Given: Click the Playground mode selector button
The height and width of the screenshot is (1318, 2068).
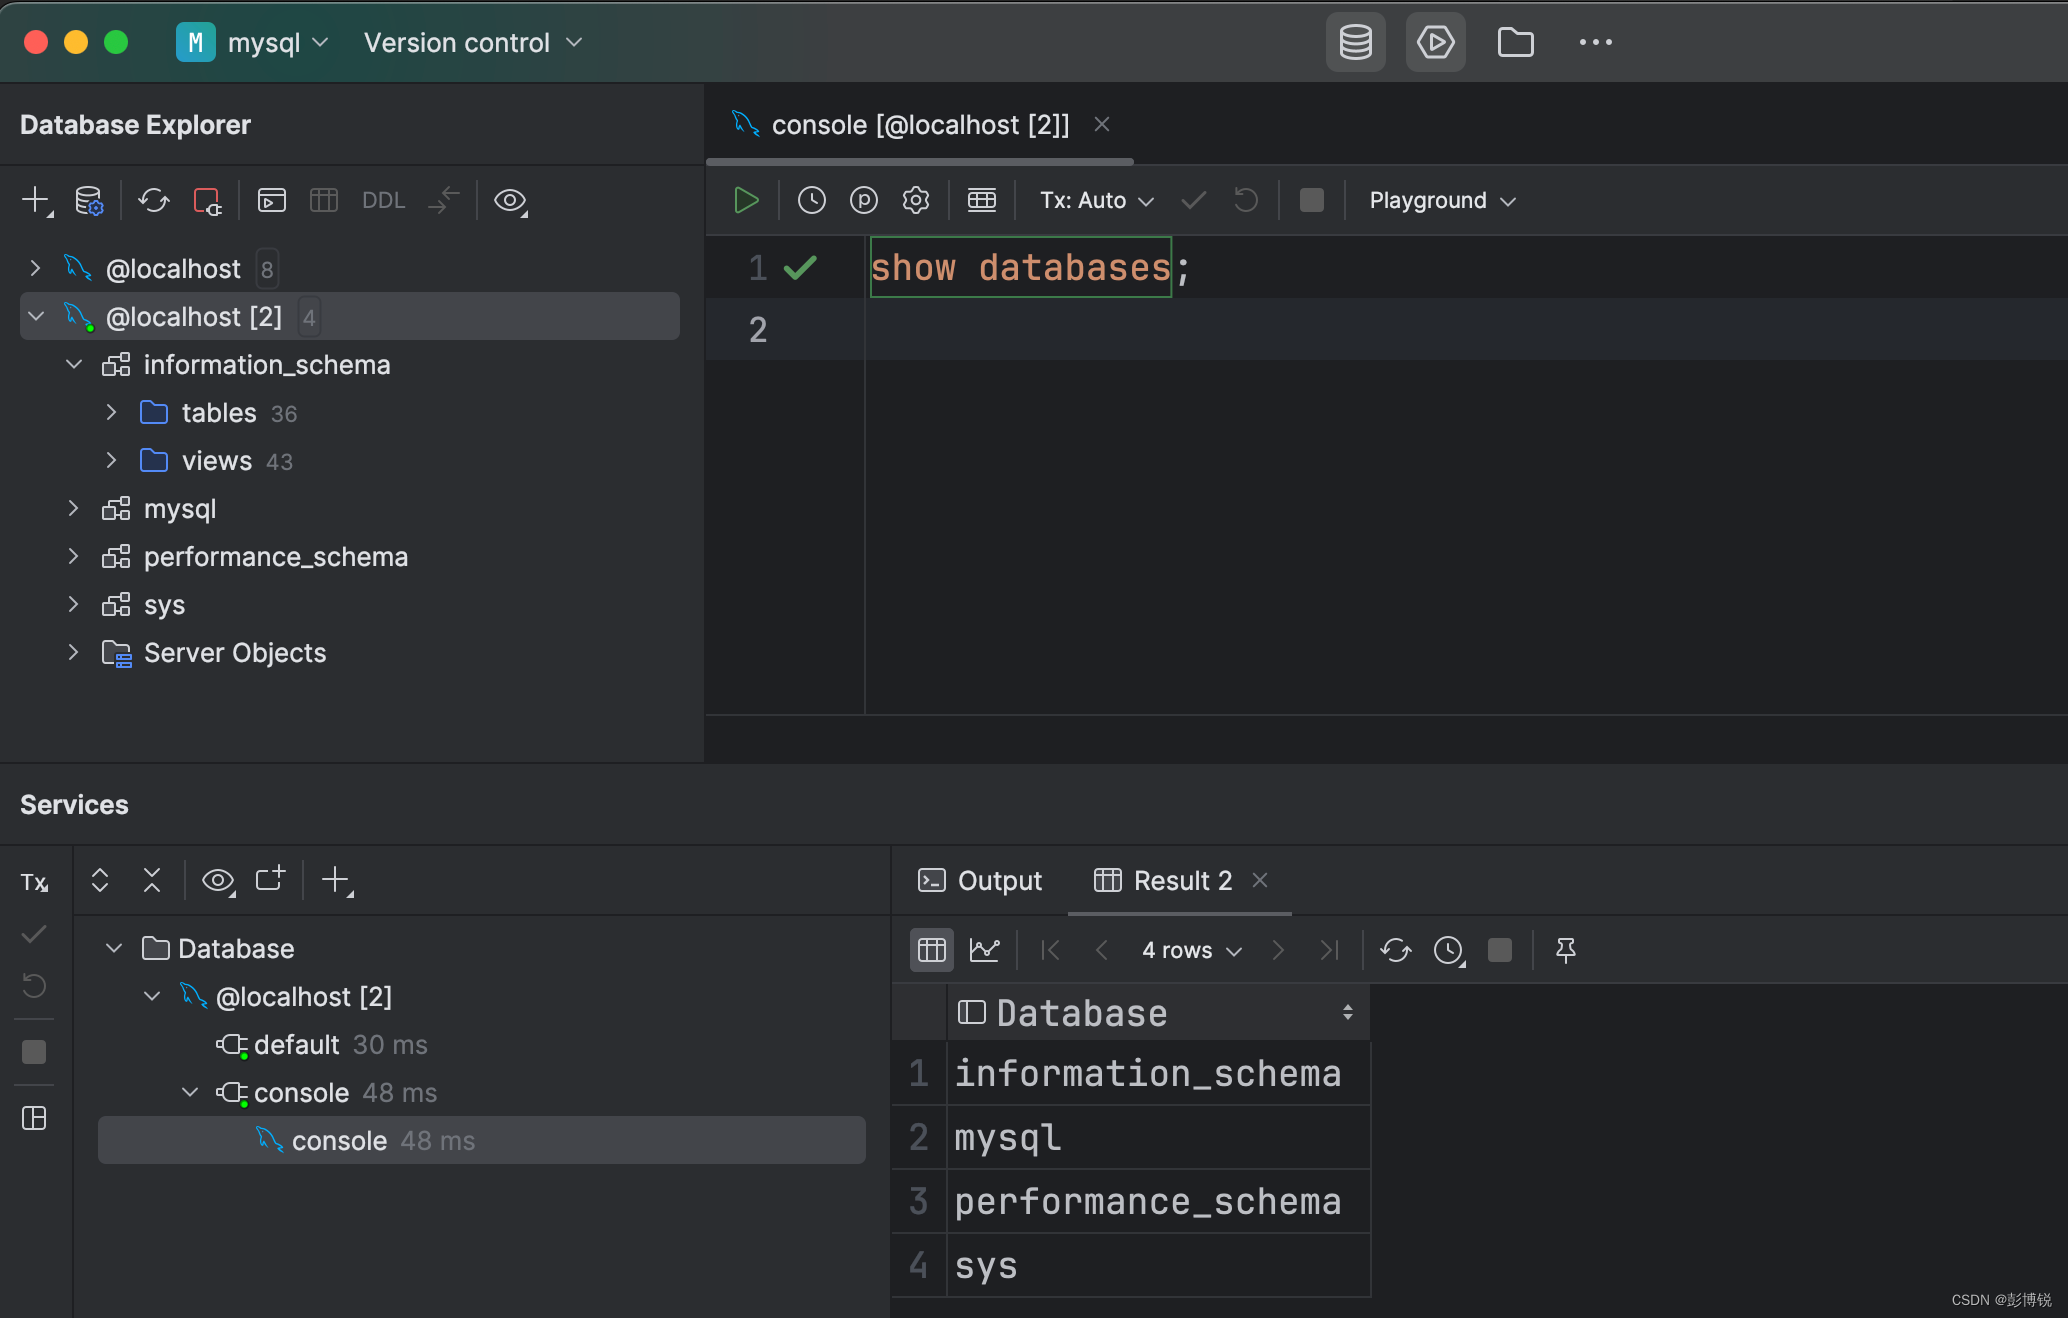Looking at the screenshot, I should (x=1439, y=198).
